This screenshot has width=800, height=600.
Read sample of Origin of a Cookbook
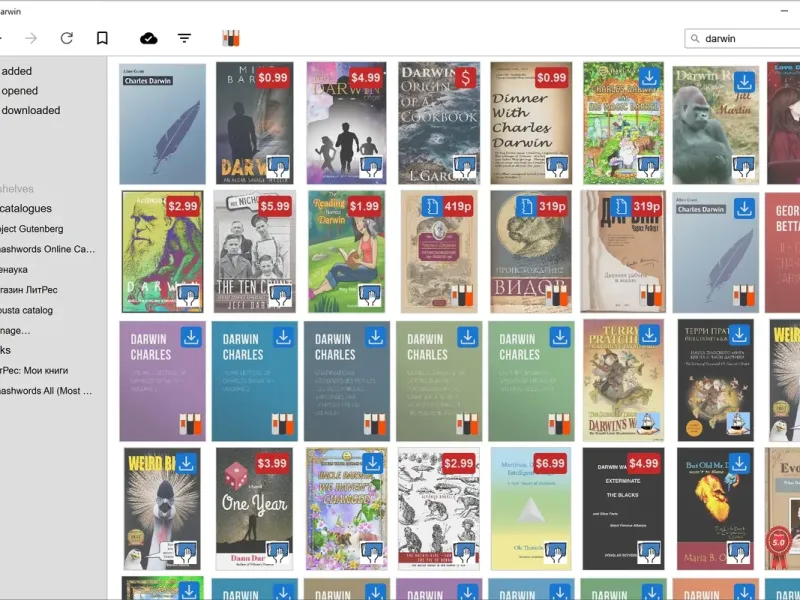click(x=464, y=166)
